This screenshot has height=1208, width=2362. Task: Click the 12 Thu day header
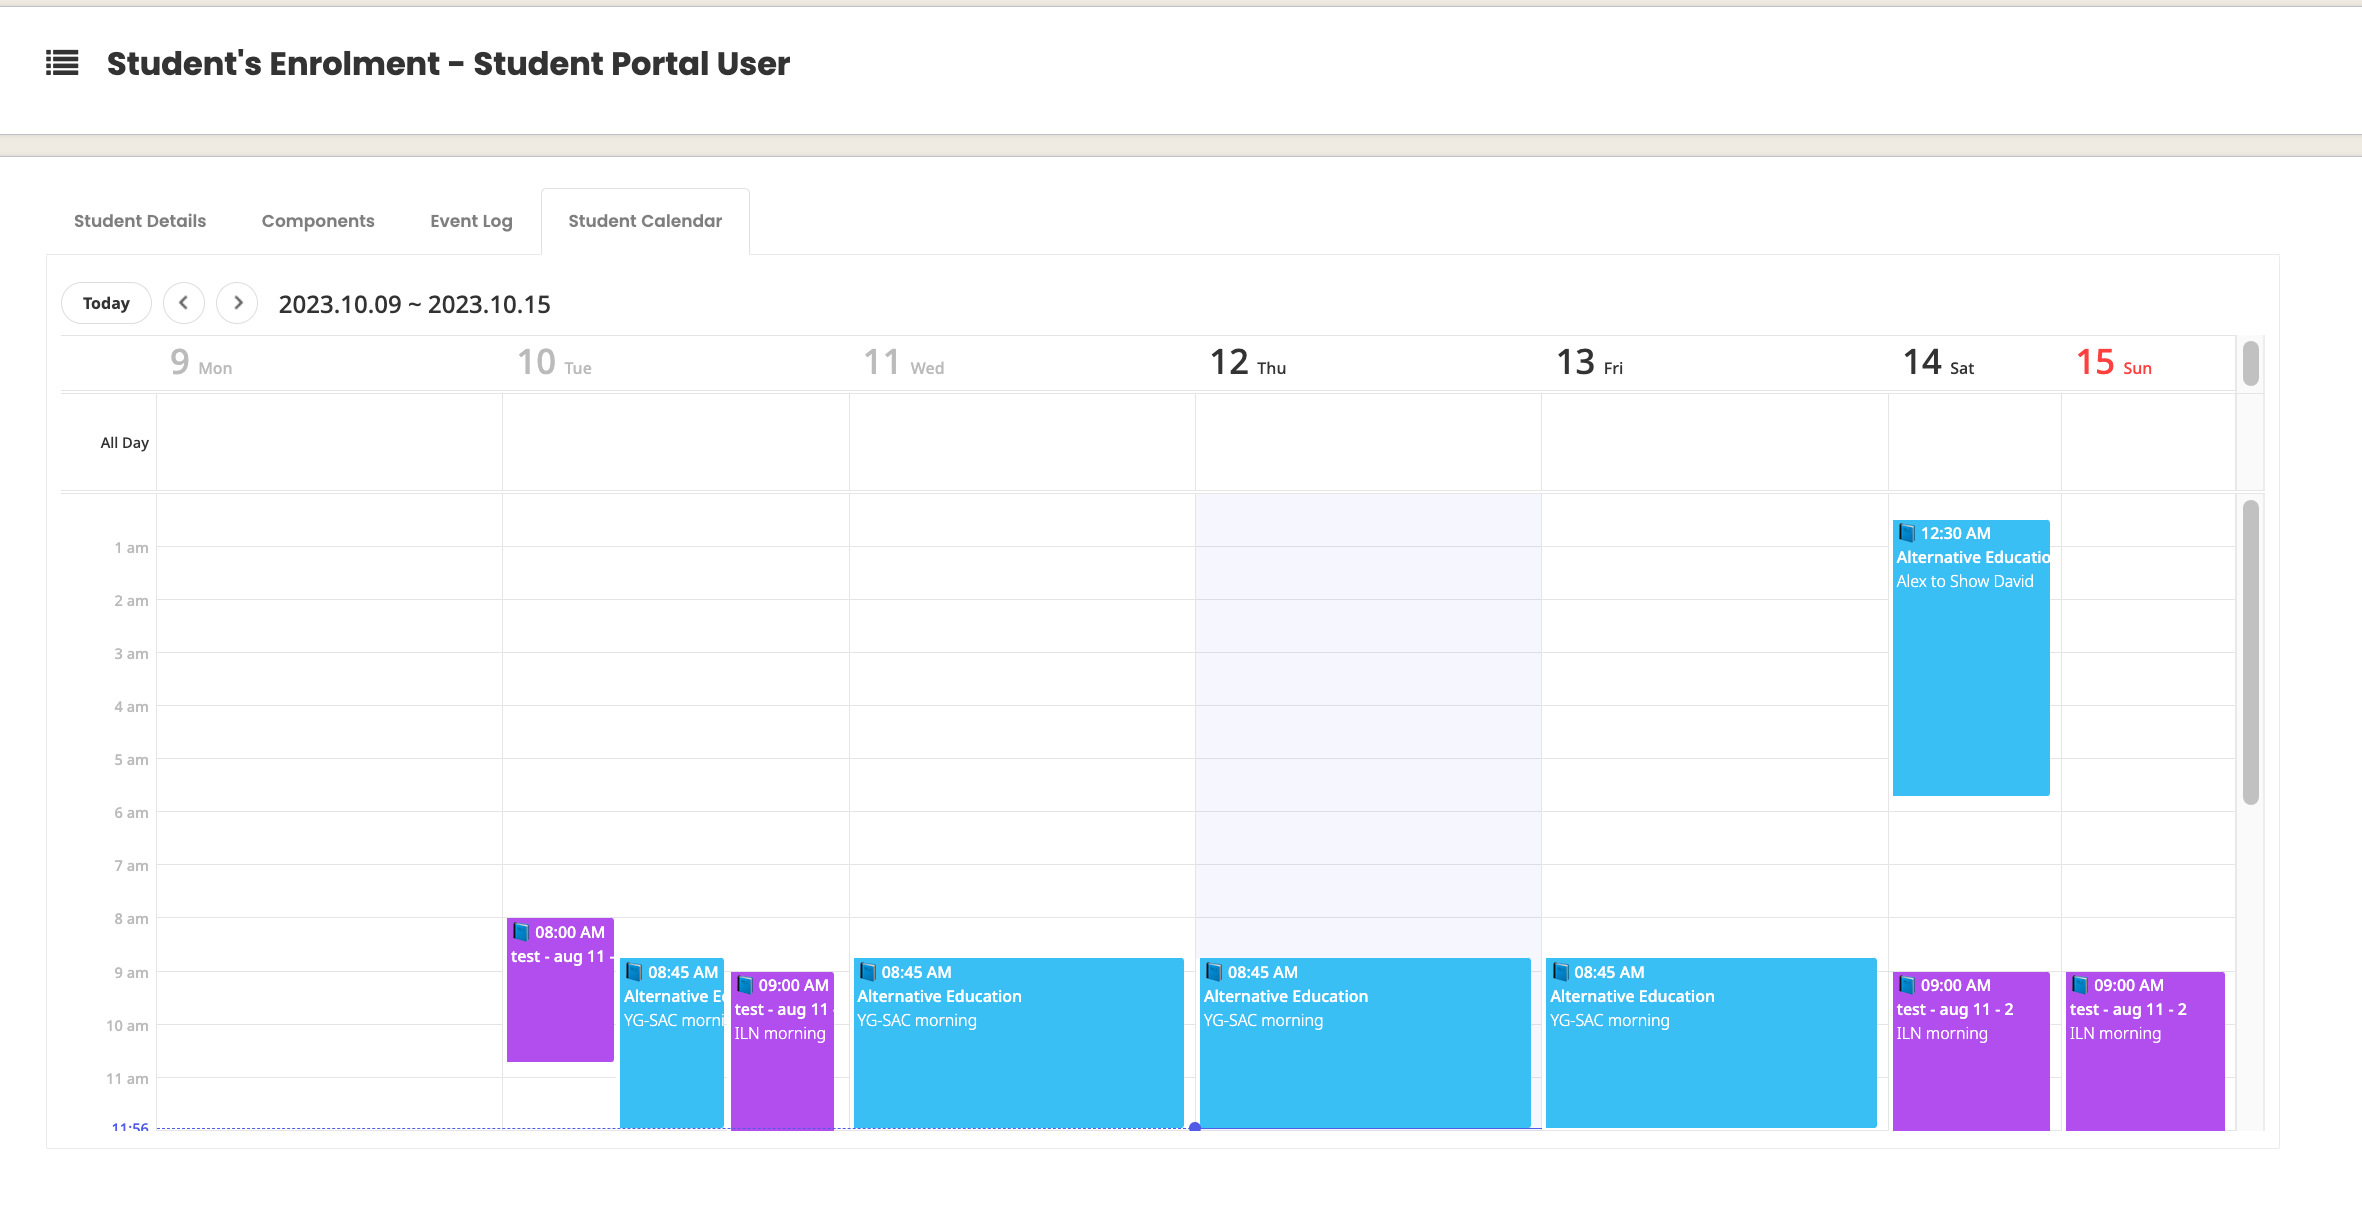[x=1248, y=362]
